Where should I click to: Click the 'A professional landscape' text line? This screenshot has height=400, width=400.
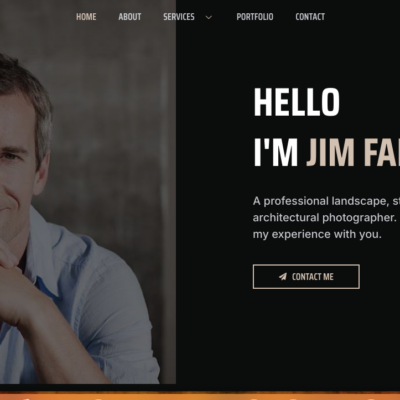tap(326, 201)
